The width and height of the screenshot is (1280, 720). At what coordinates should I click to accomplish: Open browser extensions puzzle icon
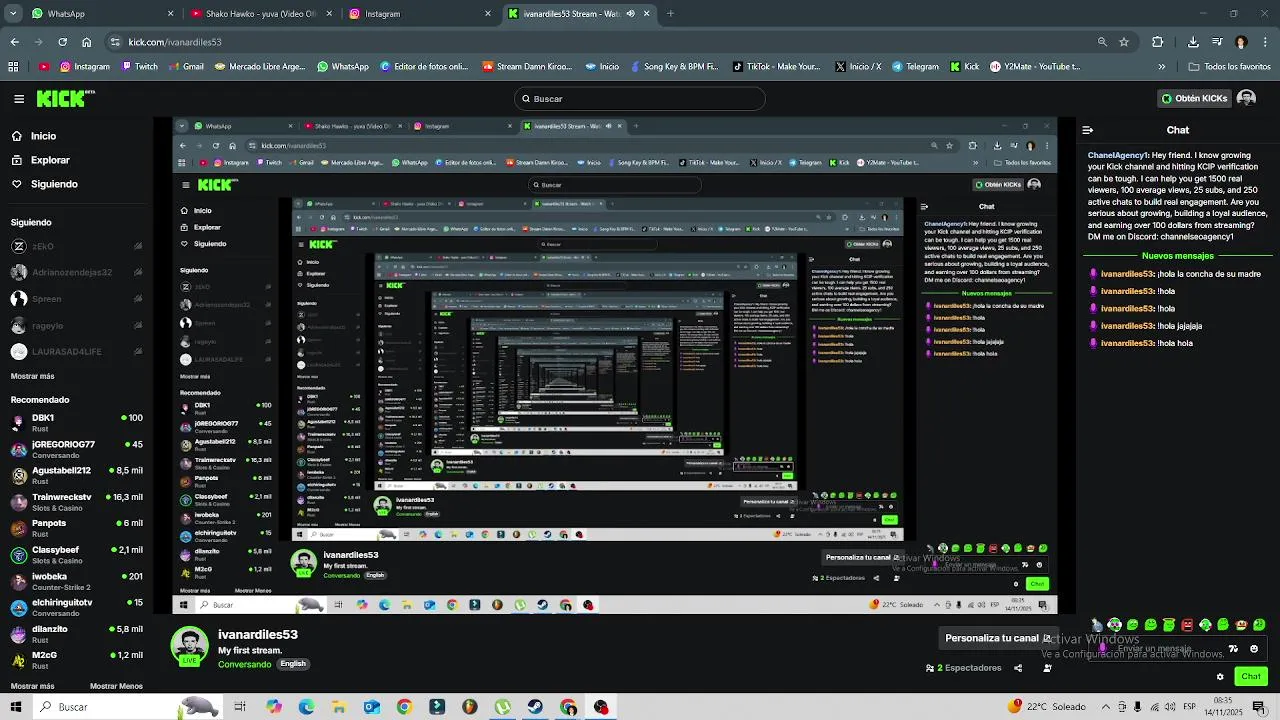[1157, 42]
